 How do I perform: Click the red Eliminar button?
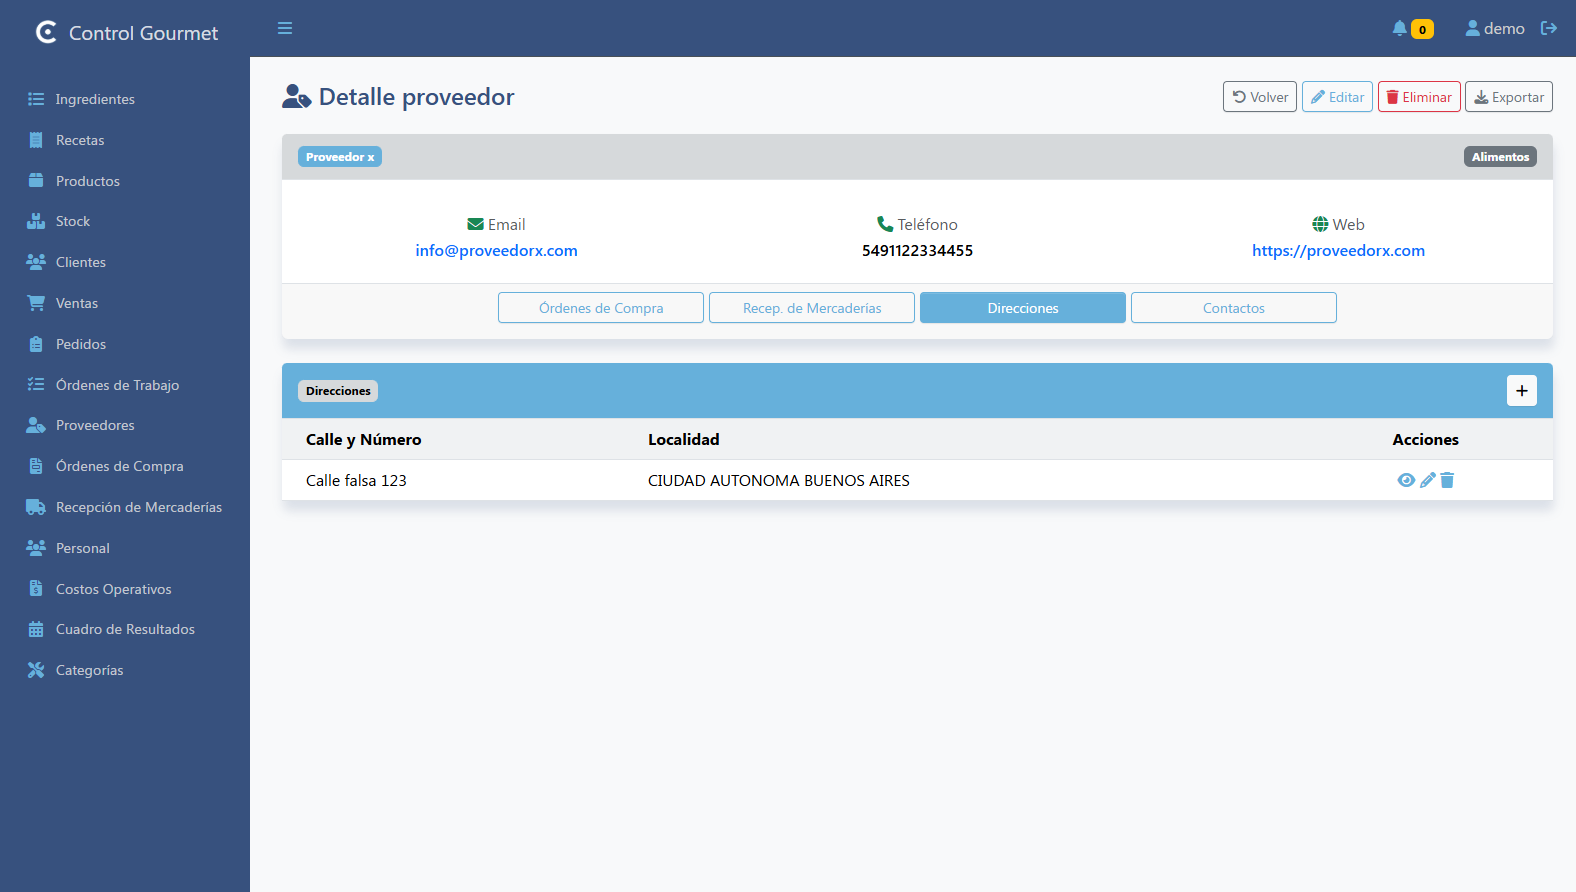pyautogui.click(x=1419, y=97)
